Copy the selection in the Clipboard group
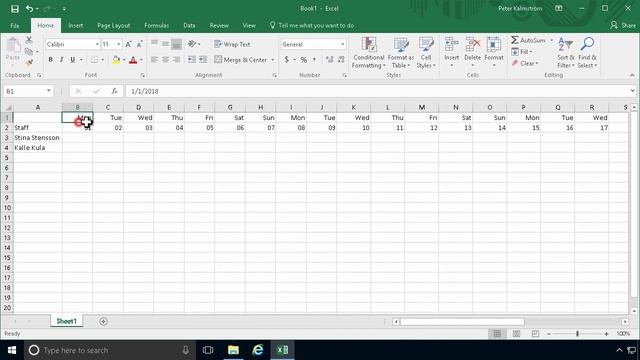This screenshot has height=360, width=640. 29,52
